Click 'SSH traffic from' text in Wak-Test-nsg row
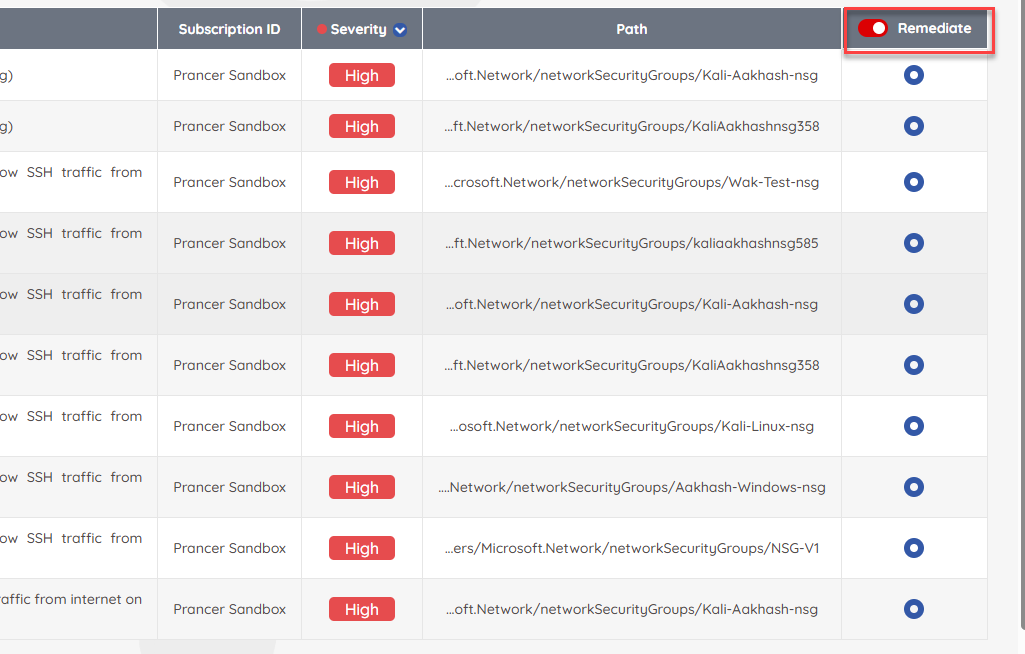This screenshot has height=654, width=1025. (x=84, y=172)
